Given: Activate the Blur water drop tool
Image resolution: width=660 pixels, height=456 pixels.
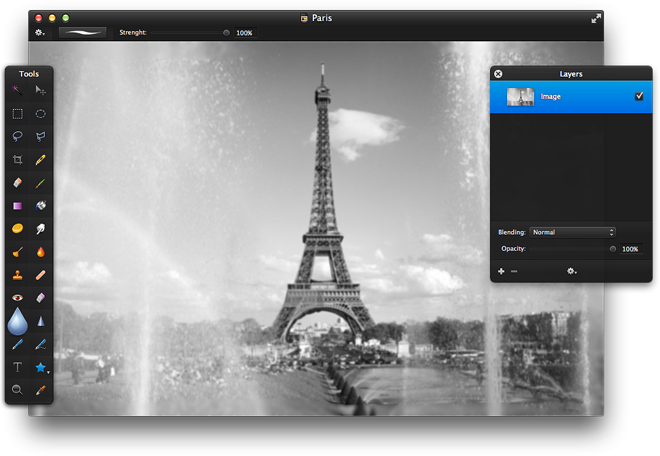Looking at the screenshot, I should [x=17, y=321].
